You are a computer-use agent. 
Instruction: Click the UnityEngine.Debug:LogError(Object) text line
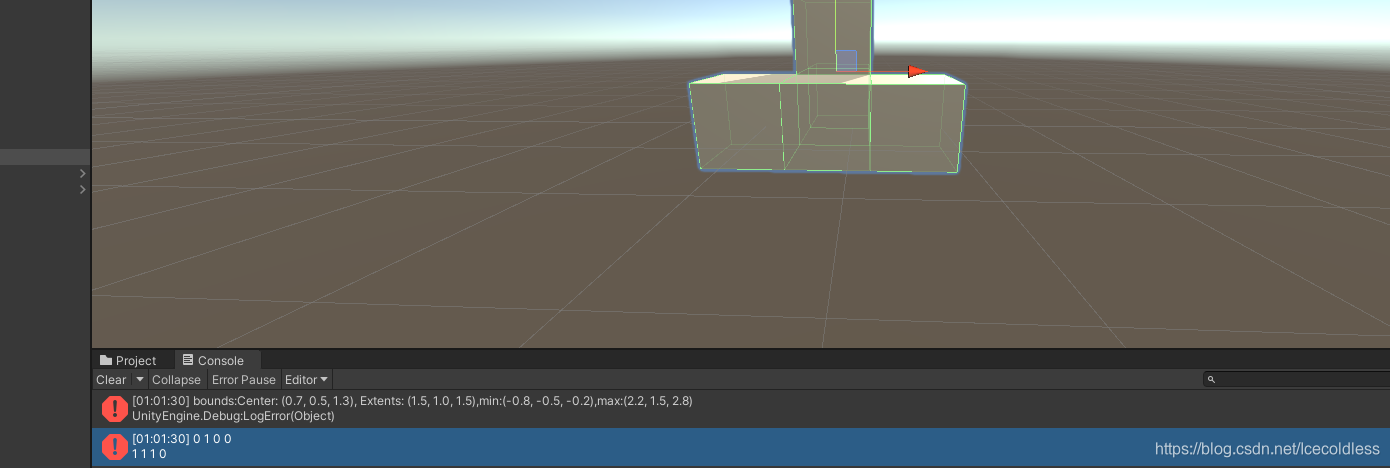234,416
